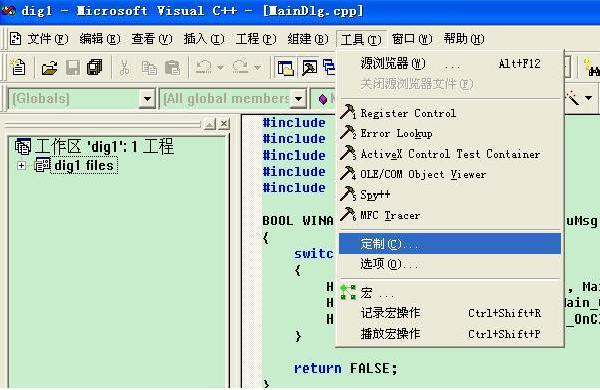Viewport: 600px width, 390px height.
Task: Open the Undo history dropdown arrow
Action: [x=220, y=68]
